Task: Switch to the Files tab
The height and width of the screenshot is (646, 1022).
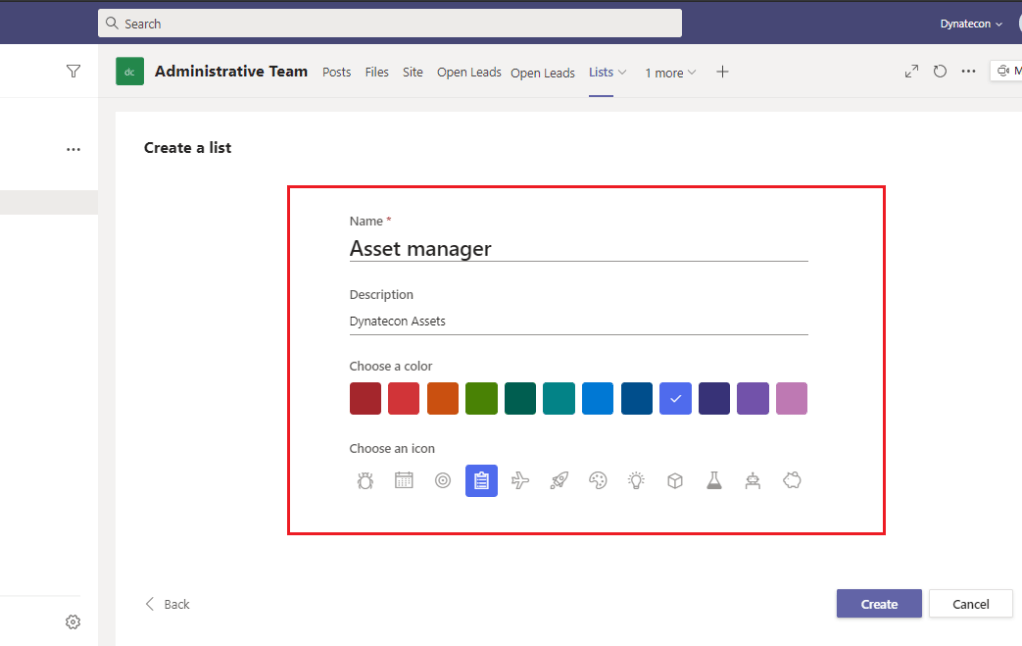Action: [x=377, y=72]
